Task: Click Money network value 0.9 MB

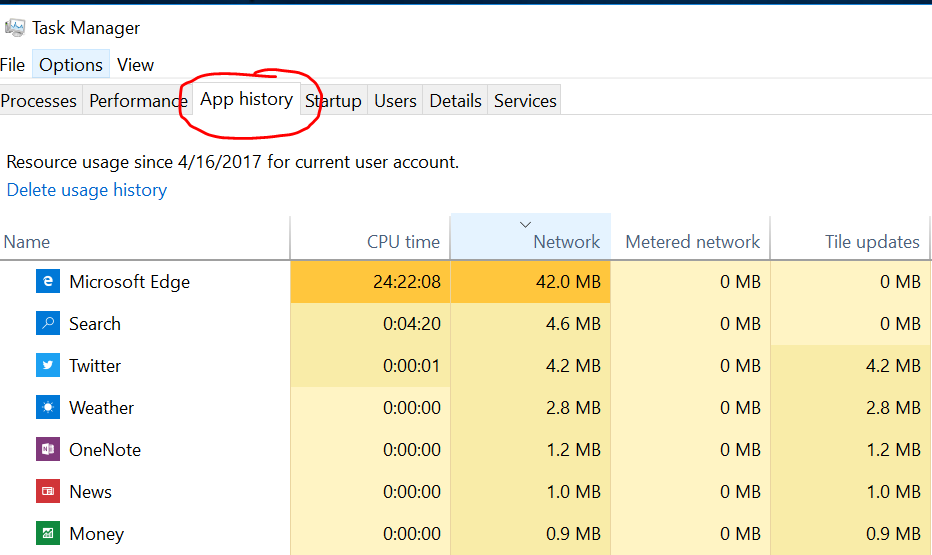Action: (x=573, y=534)
